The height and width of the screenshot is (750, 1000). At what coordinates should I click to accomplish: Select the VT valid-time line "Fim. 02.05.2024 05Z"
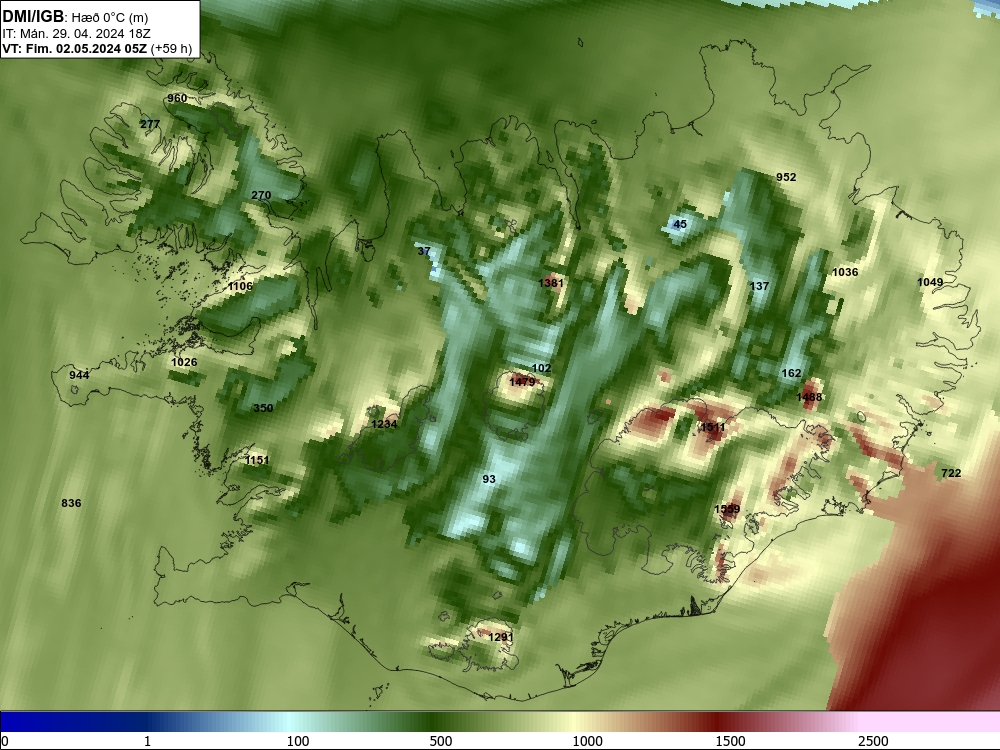pyautogui.click(x=86, y=49)
